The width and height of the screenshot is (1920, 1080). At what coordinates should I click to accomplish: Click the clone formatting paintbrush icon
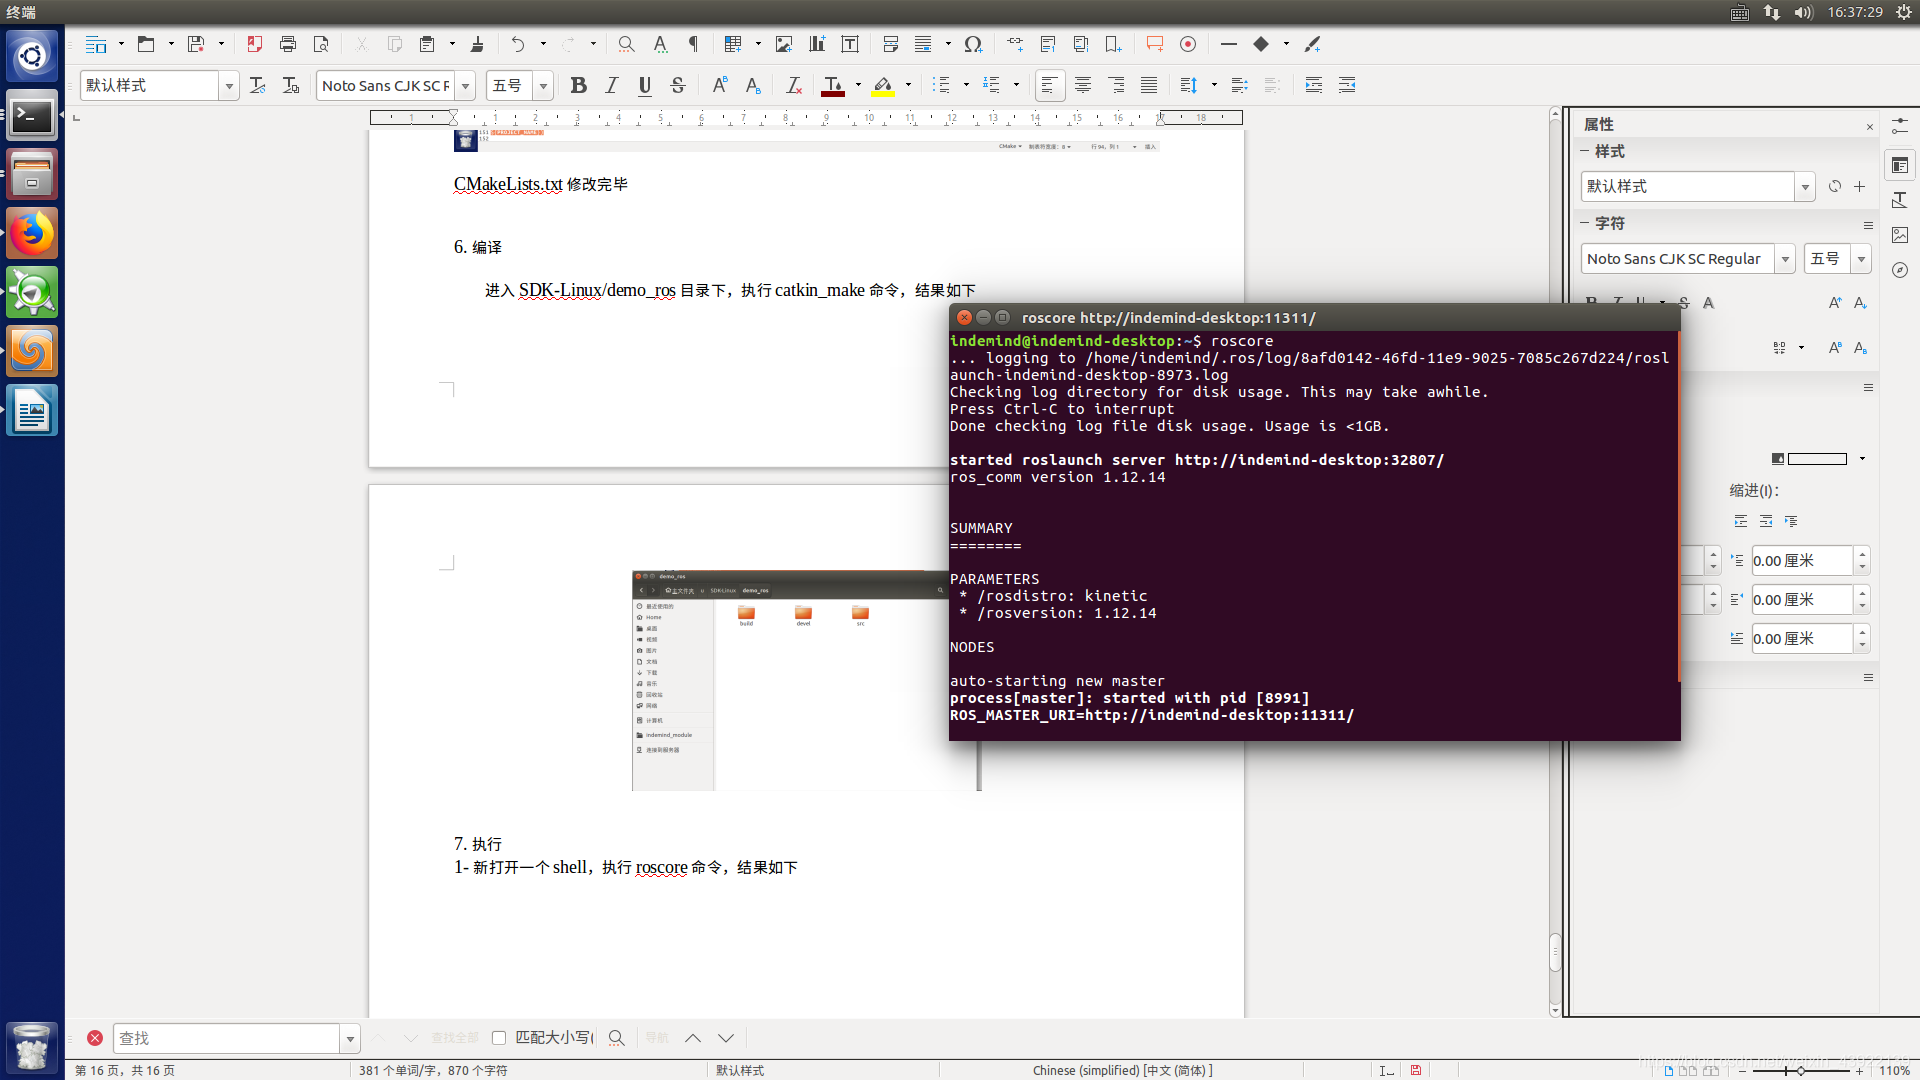point(477,44)
